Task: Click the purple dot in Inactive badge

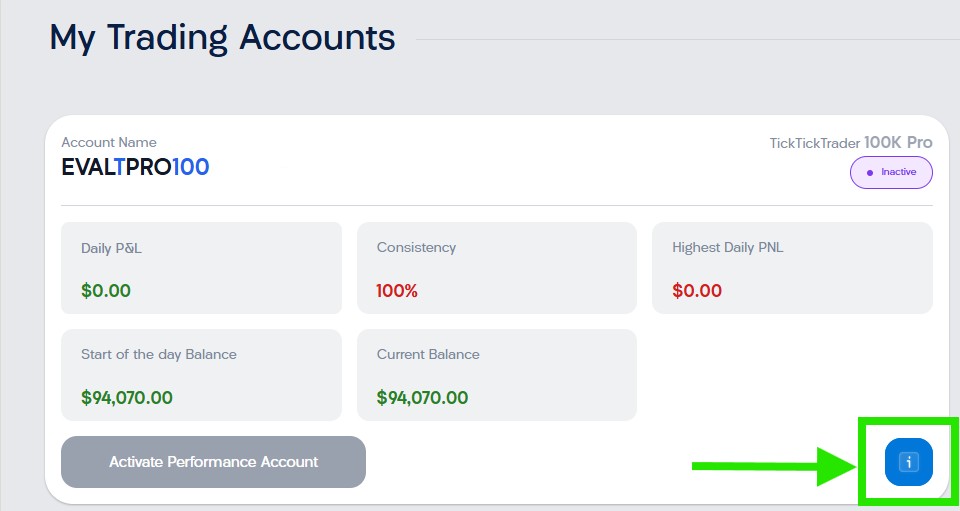Action: pos(870,173)
